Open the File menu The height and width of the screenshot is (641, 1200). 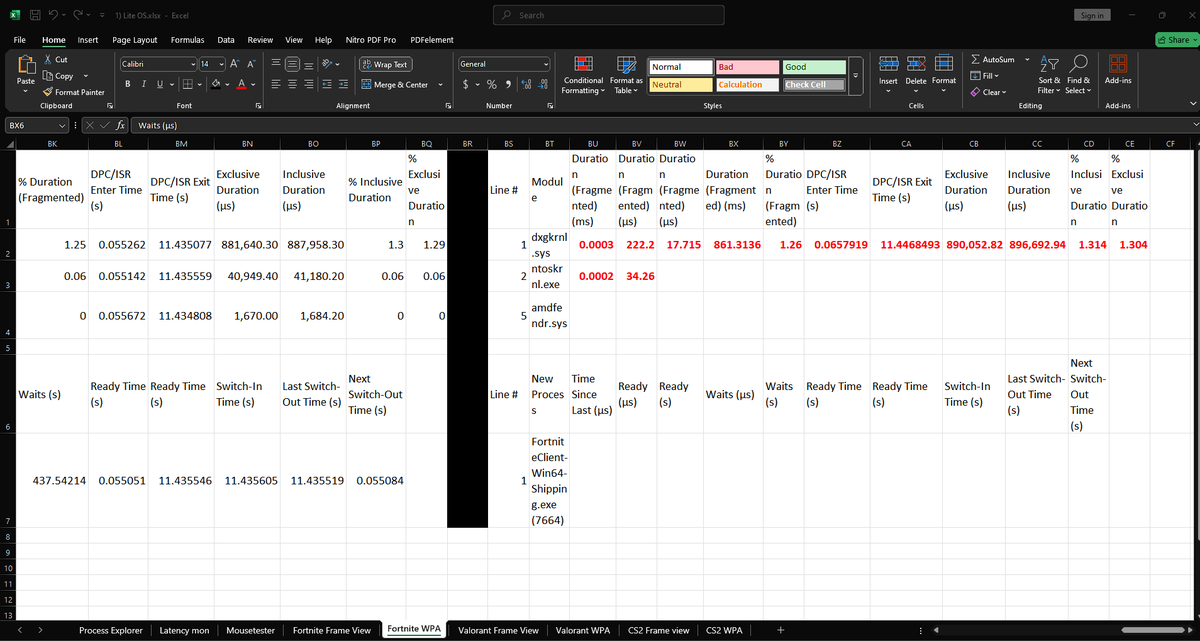20,39
